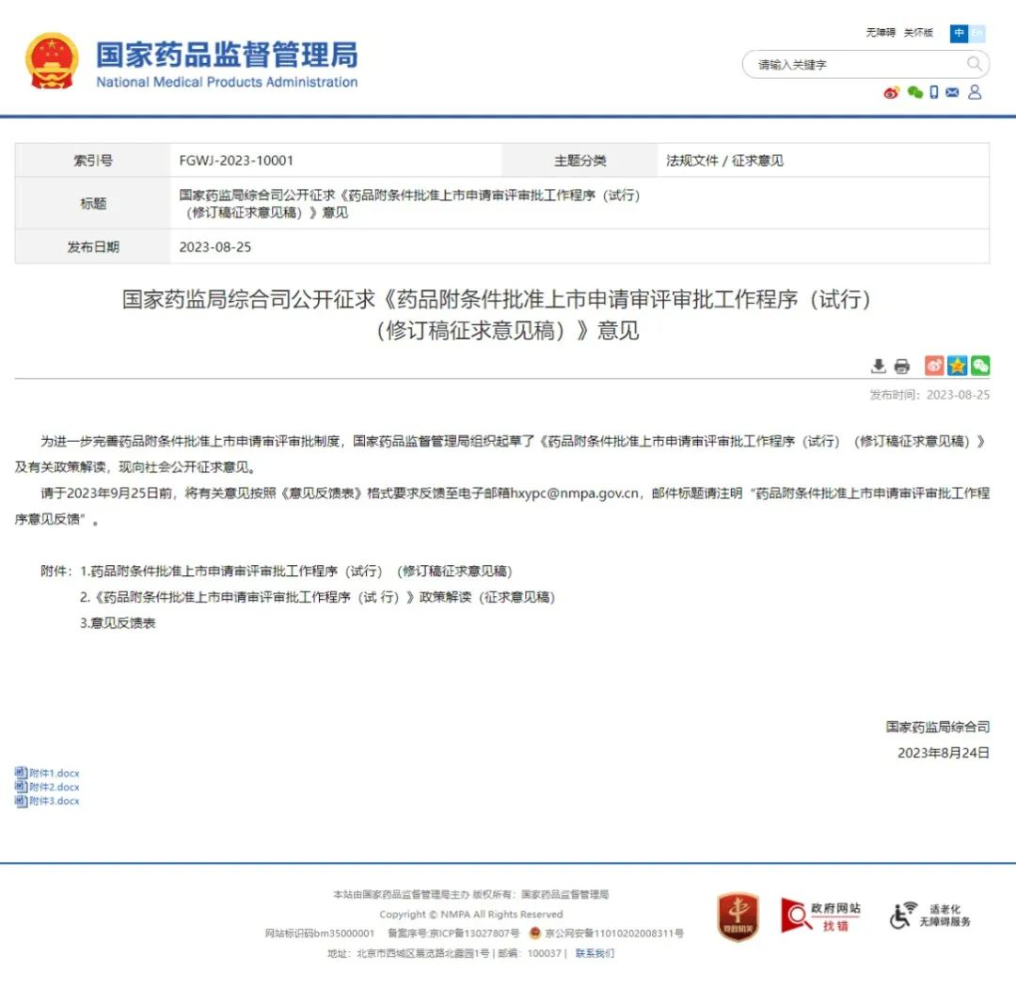
Task: Switch the site language to 中
Action: pos(959,33)
